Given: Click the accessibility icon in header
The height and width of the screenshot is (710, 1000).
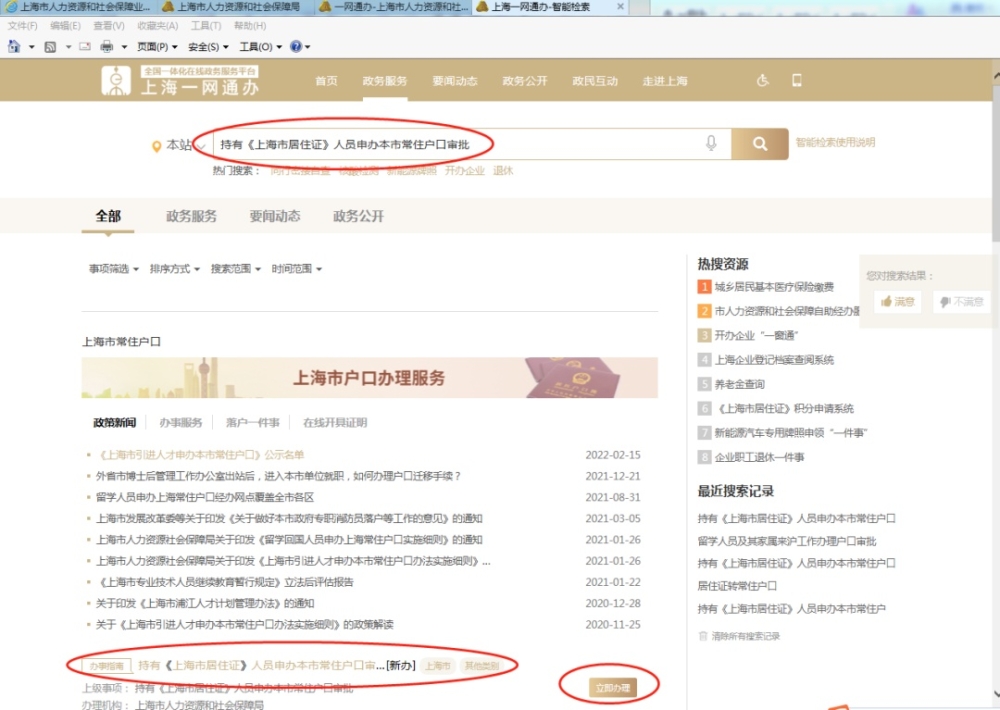Looking at the screenshot, I should 763,80.
